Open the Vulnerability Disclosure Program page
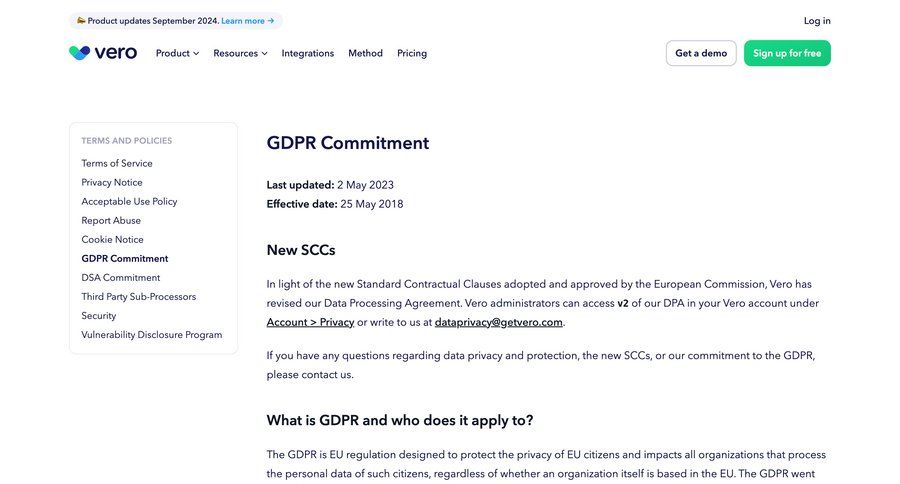 coord(152,334)
